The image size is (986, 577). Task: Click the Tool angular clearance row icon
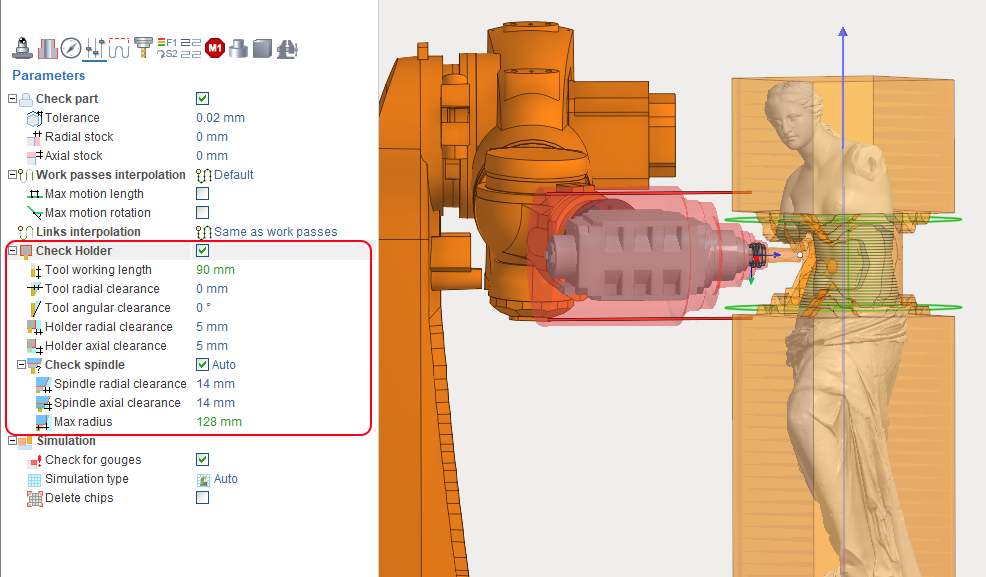36,308
